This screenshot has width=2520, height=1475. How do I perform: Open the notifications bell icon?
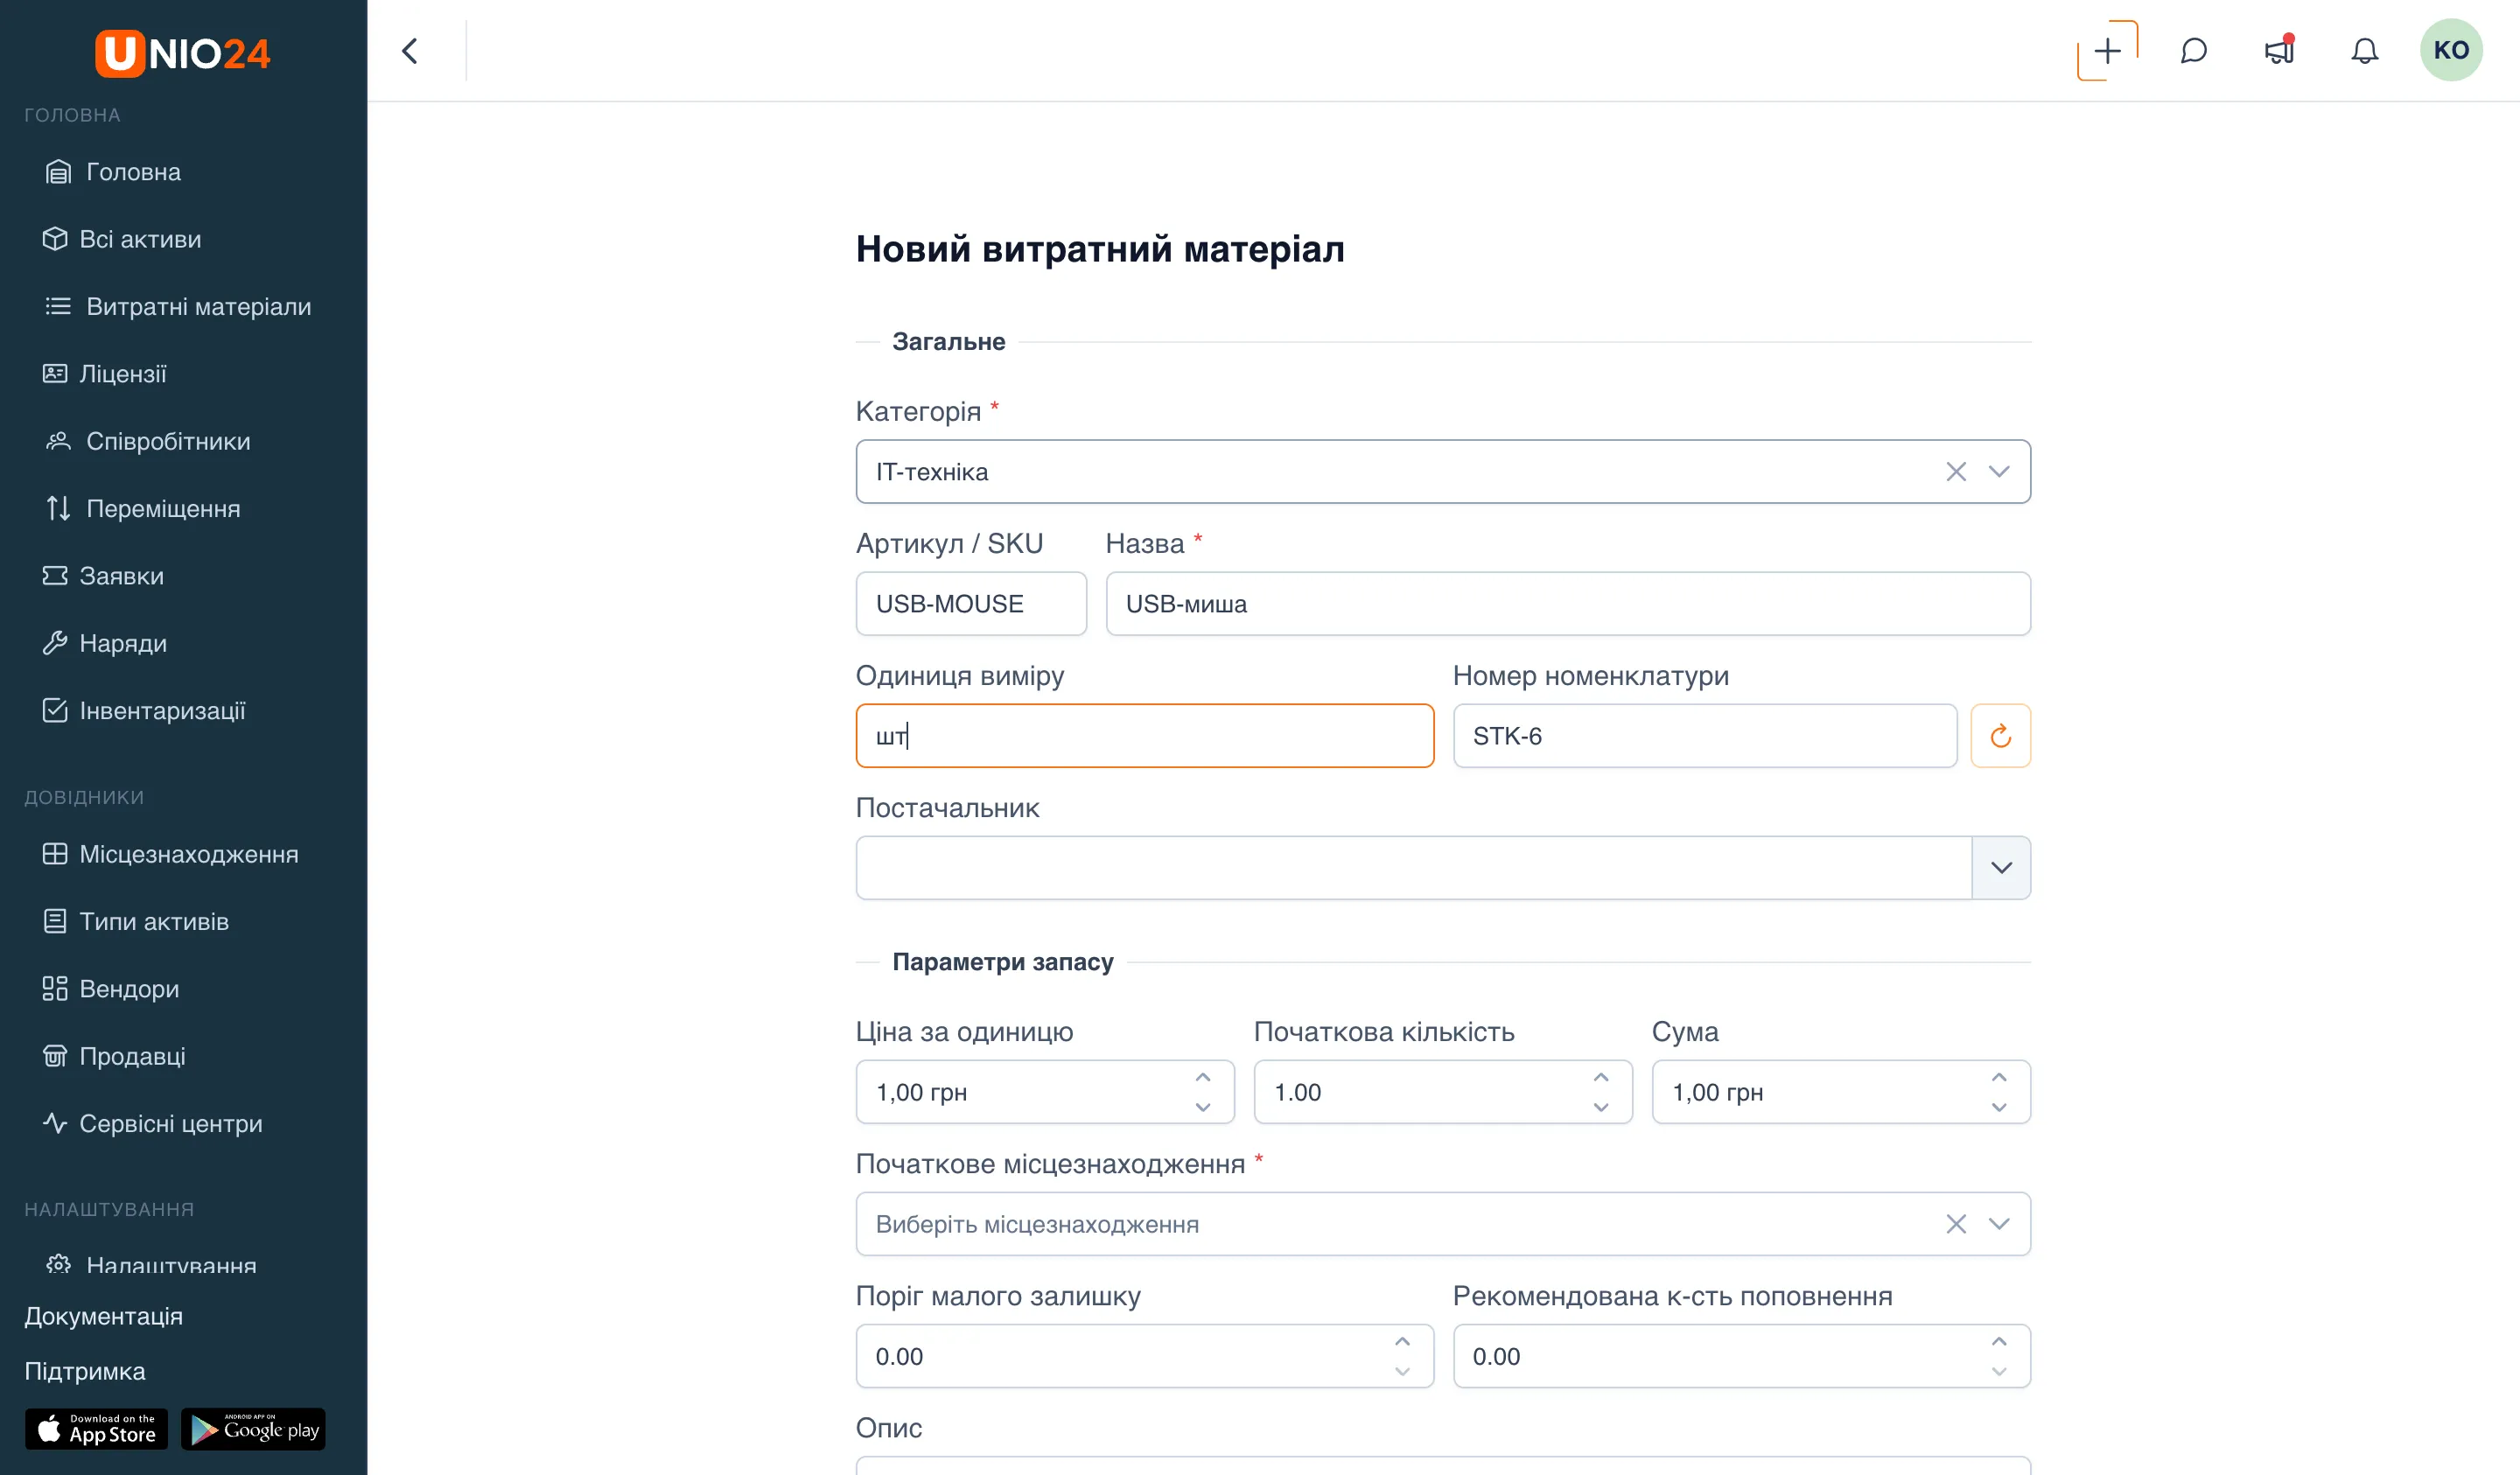(x=2364, y=51)
